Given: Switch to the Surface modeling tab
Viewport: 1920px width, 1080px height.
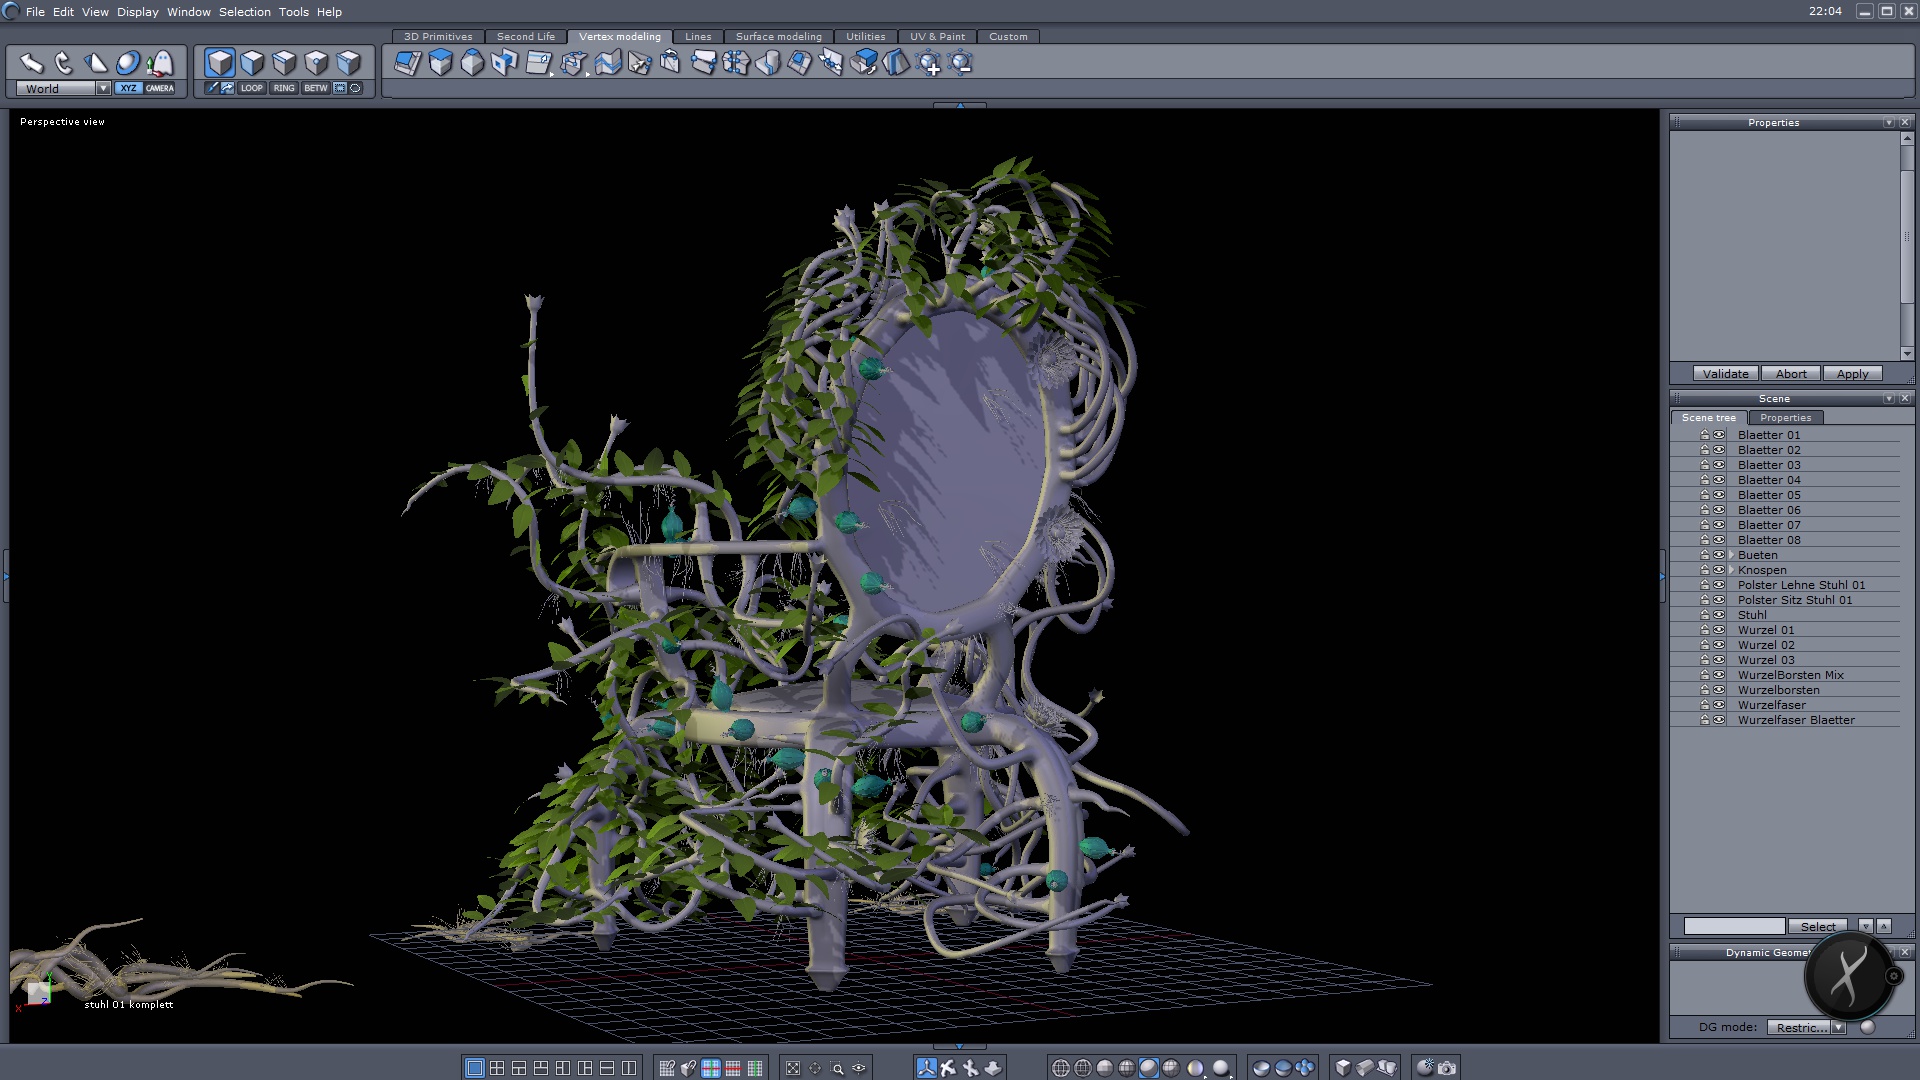Looking at the screenshot, I should pyautogui.click(x=778, y=36).
